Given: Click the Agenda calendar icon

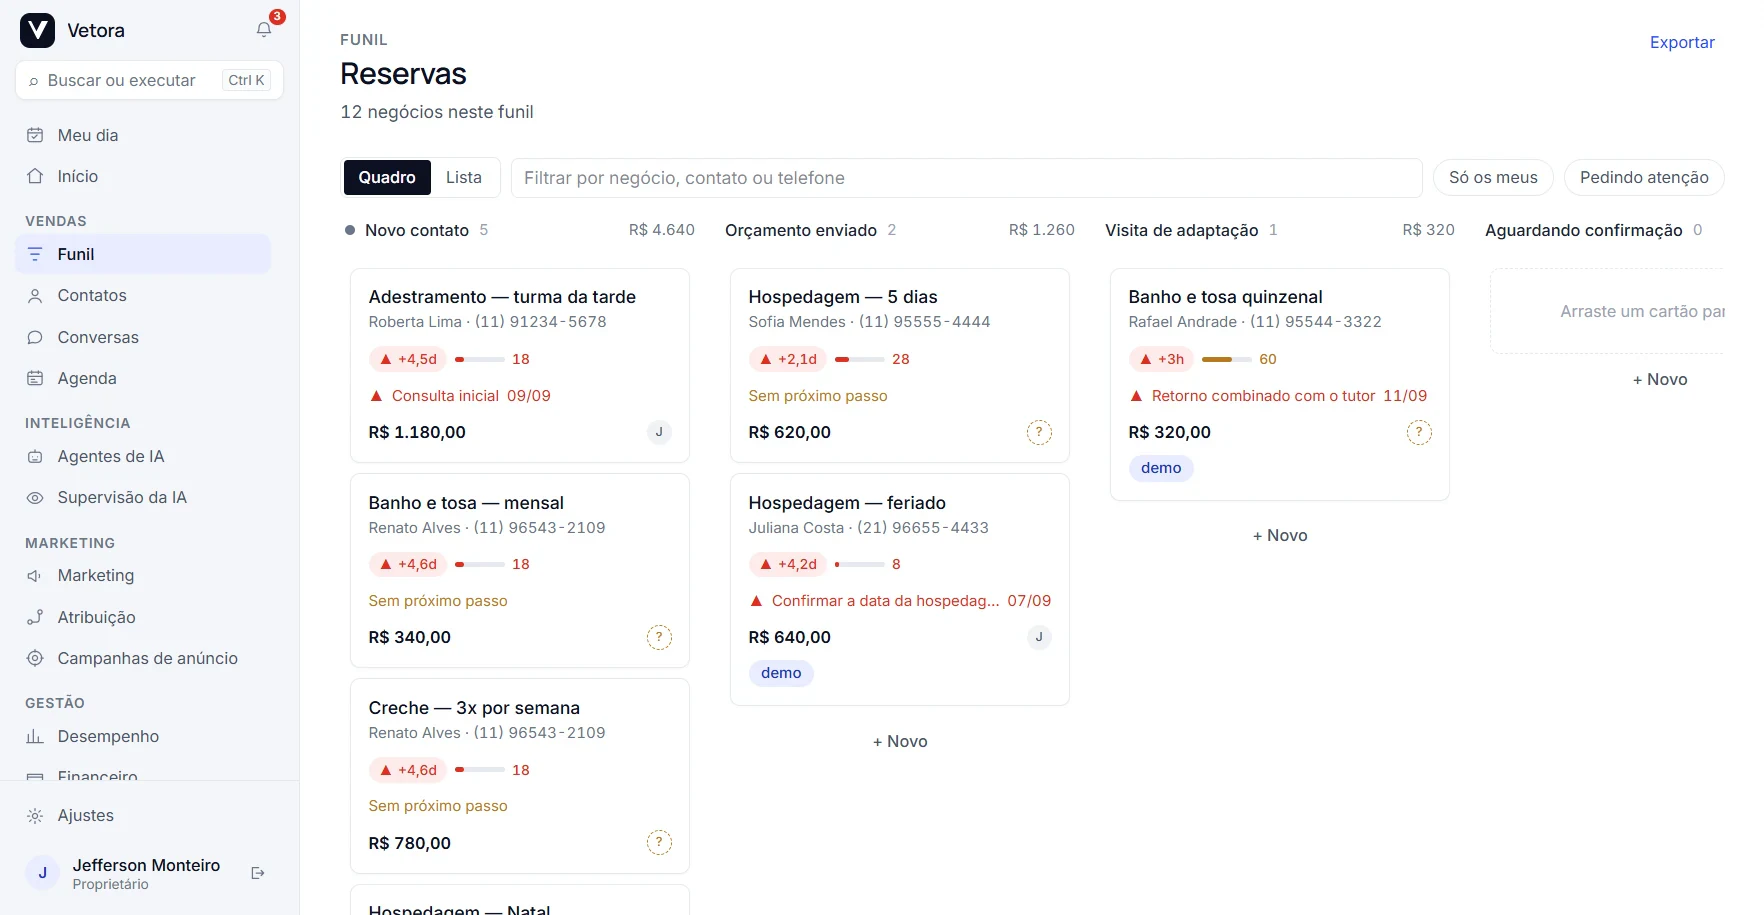Looking at the screenshot, I should (35, 378).
